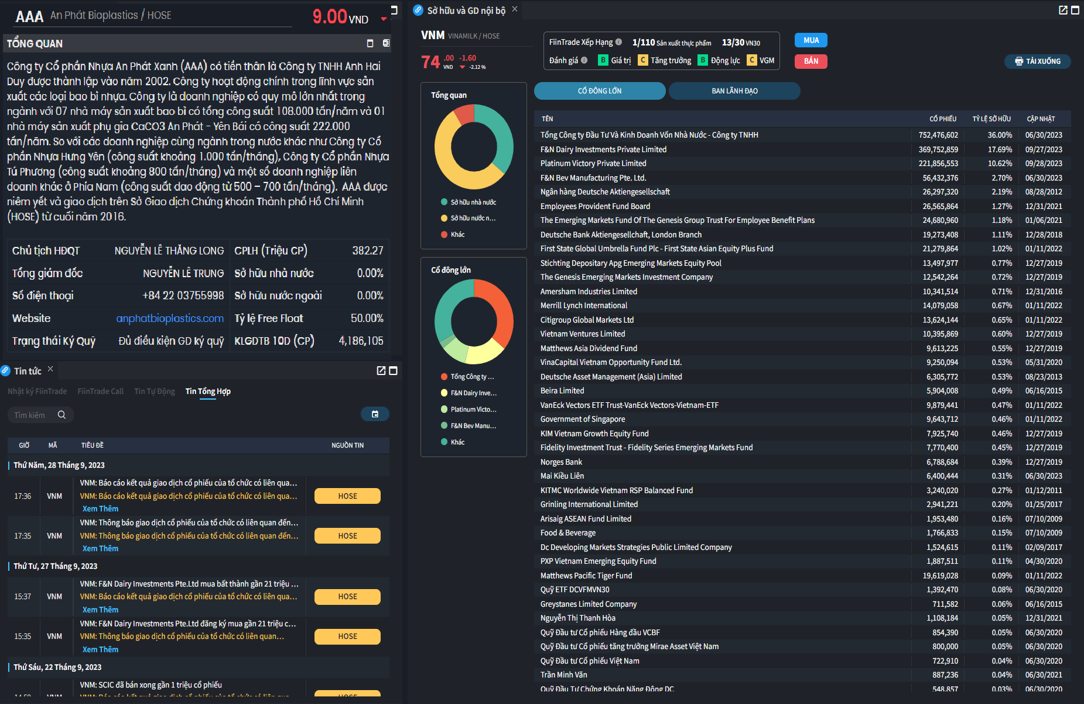The height and width of the screenshot is (704, 1084).
Task: Toggle F&N Dairy Inve... legend in Cổ đông lớn chart
Action: pos(469,393)
